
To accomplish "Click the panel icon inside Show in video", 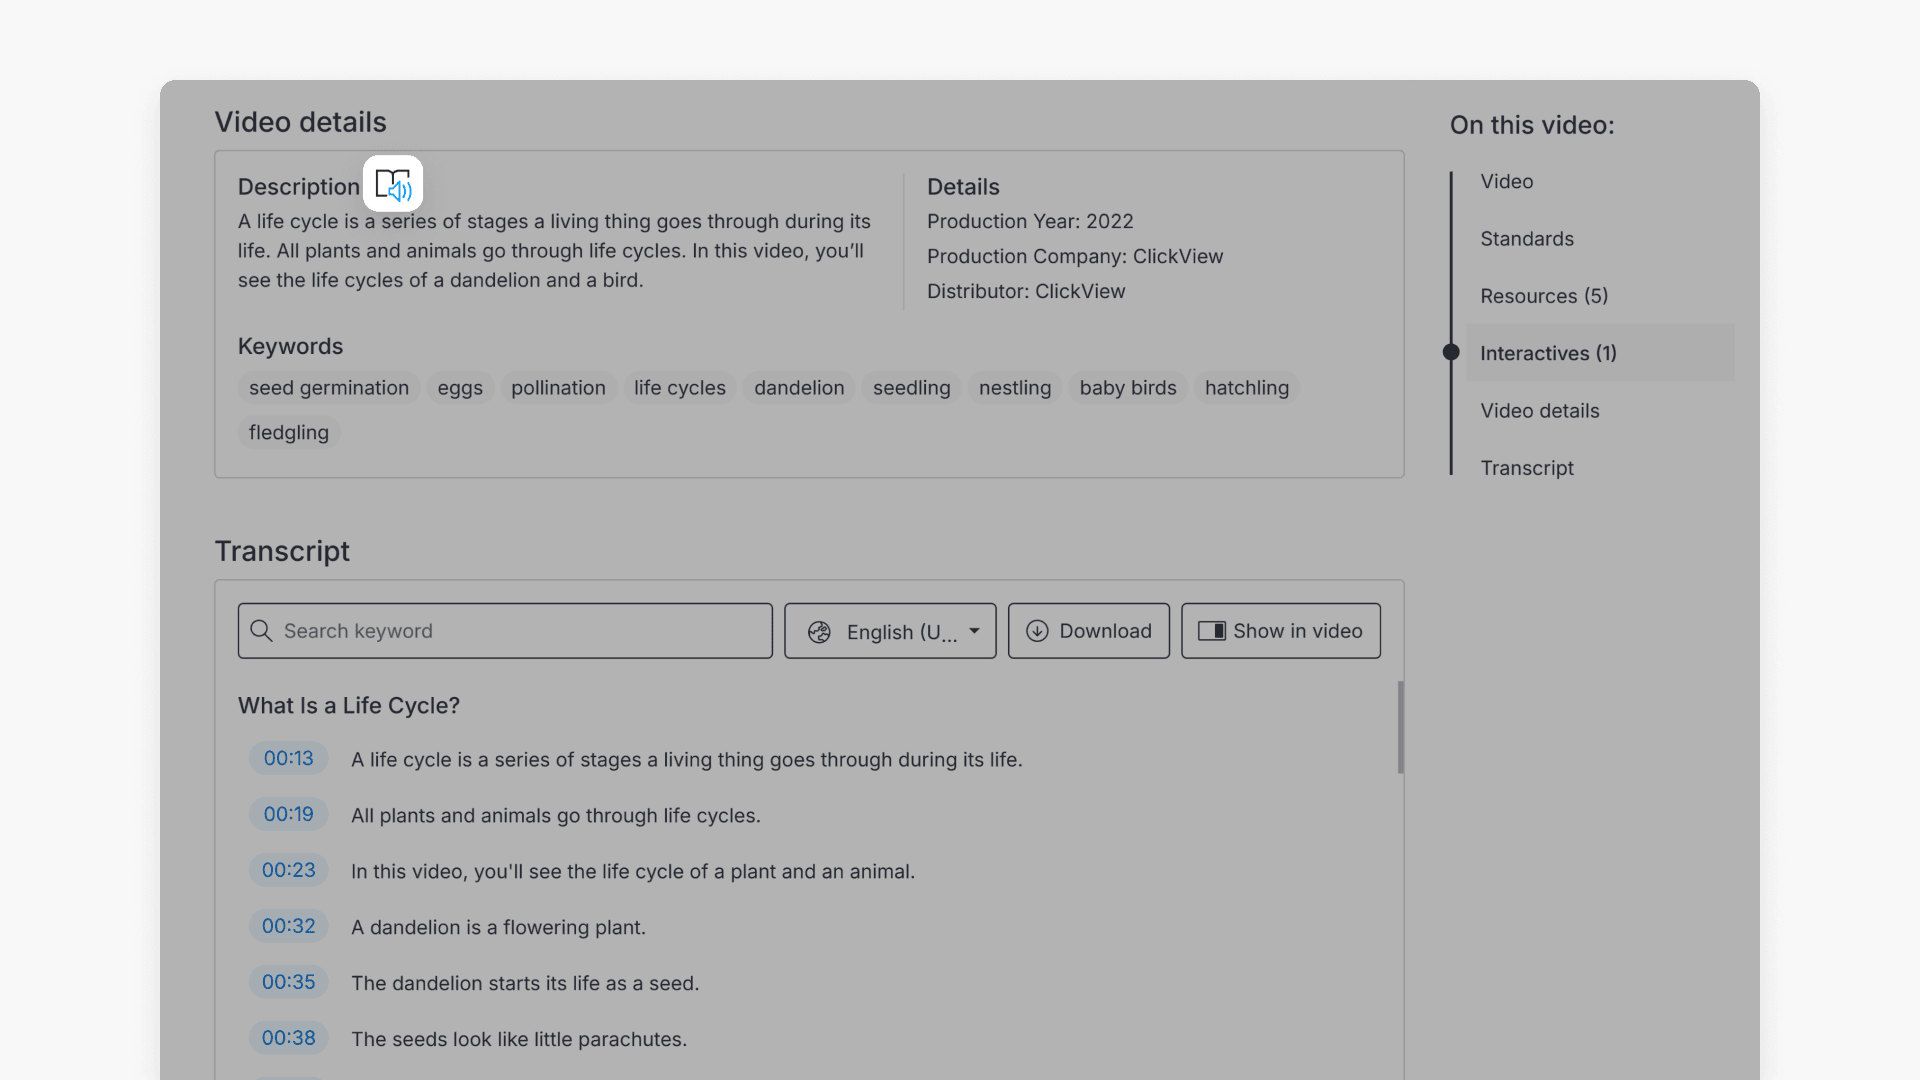I will point(1212,631).
